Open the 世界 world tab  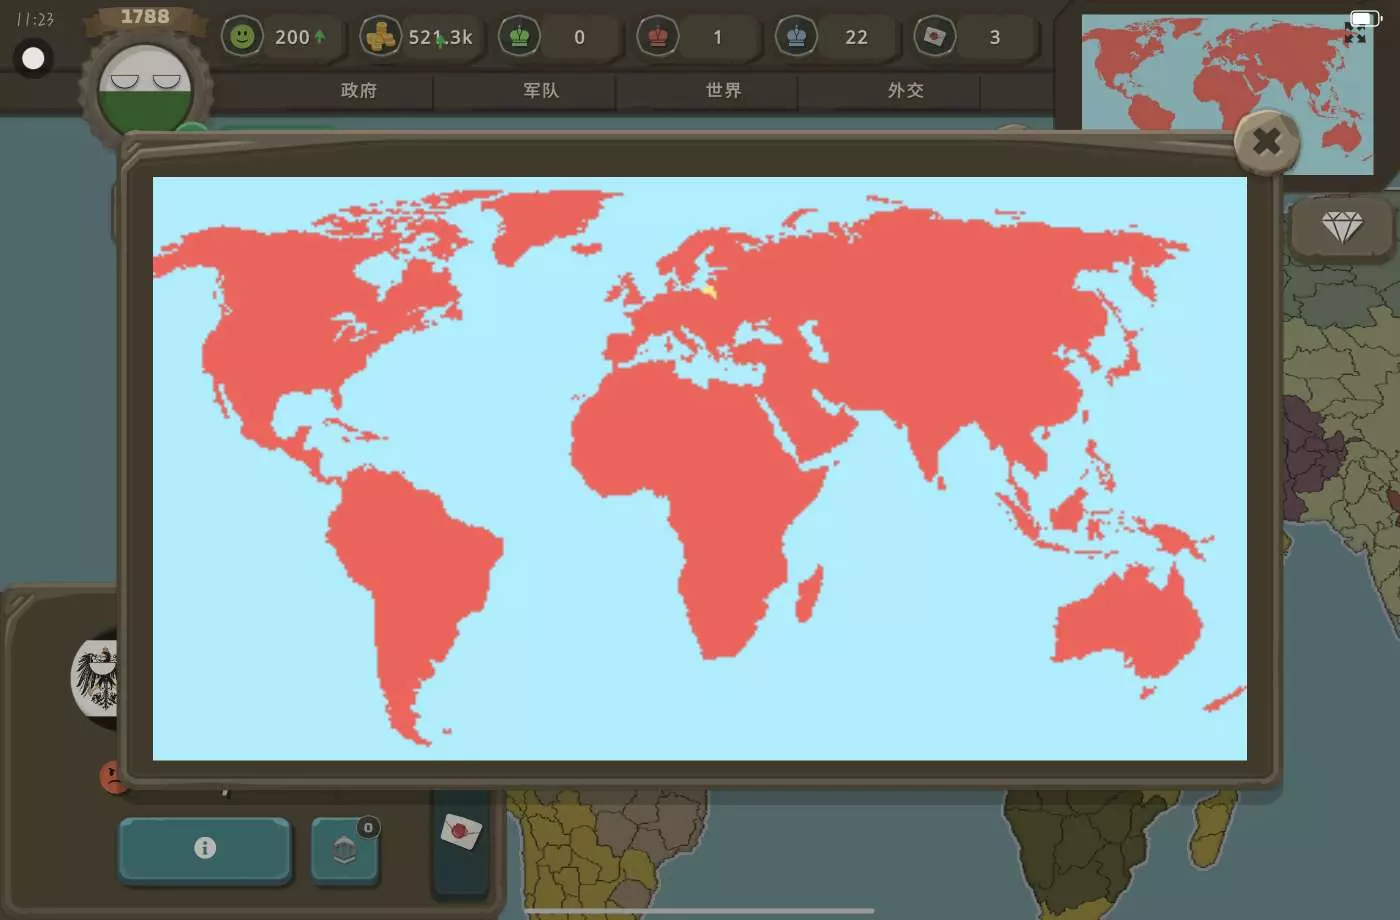click(723, 91)
